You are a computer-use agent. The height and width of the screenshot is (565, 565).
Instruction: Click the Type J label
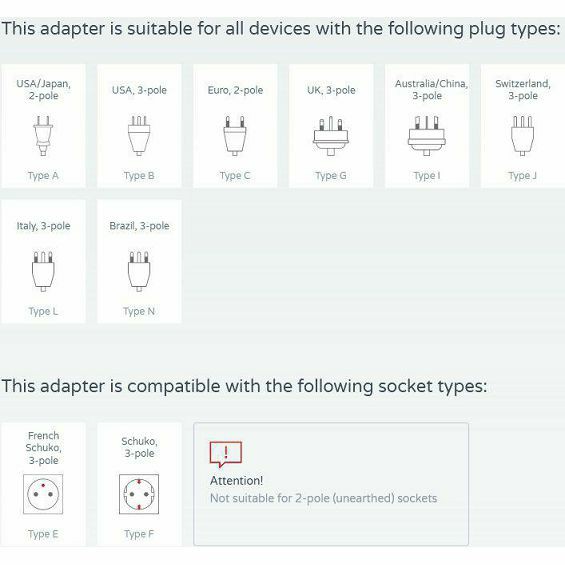click(x=522, y=176)
